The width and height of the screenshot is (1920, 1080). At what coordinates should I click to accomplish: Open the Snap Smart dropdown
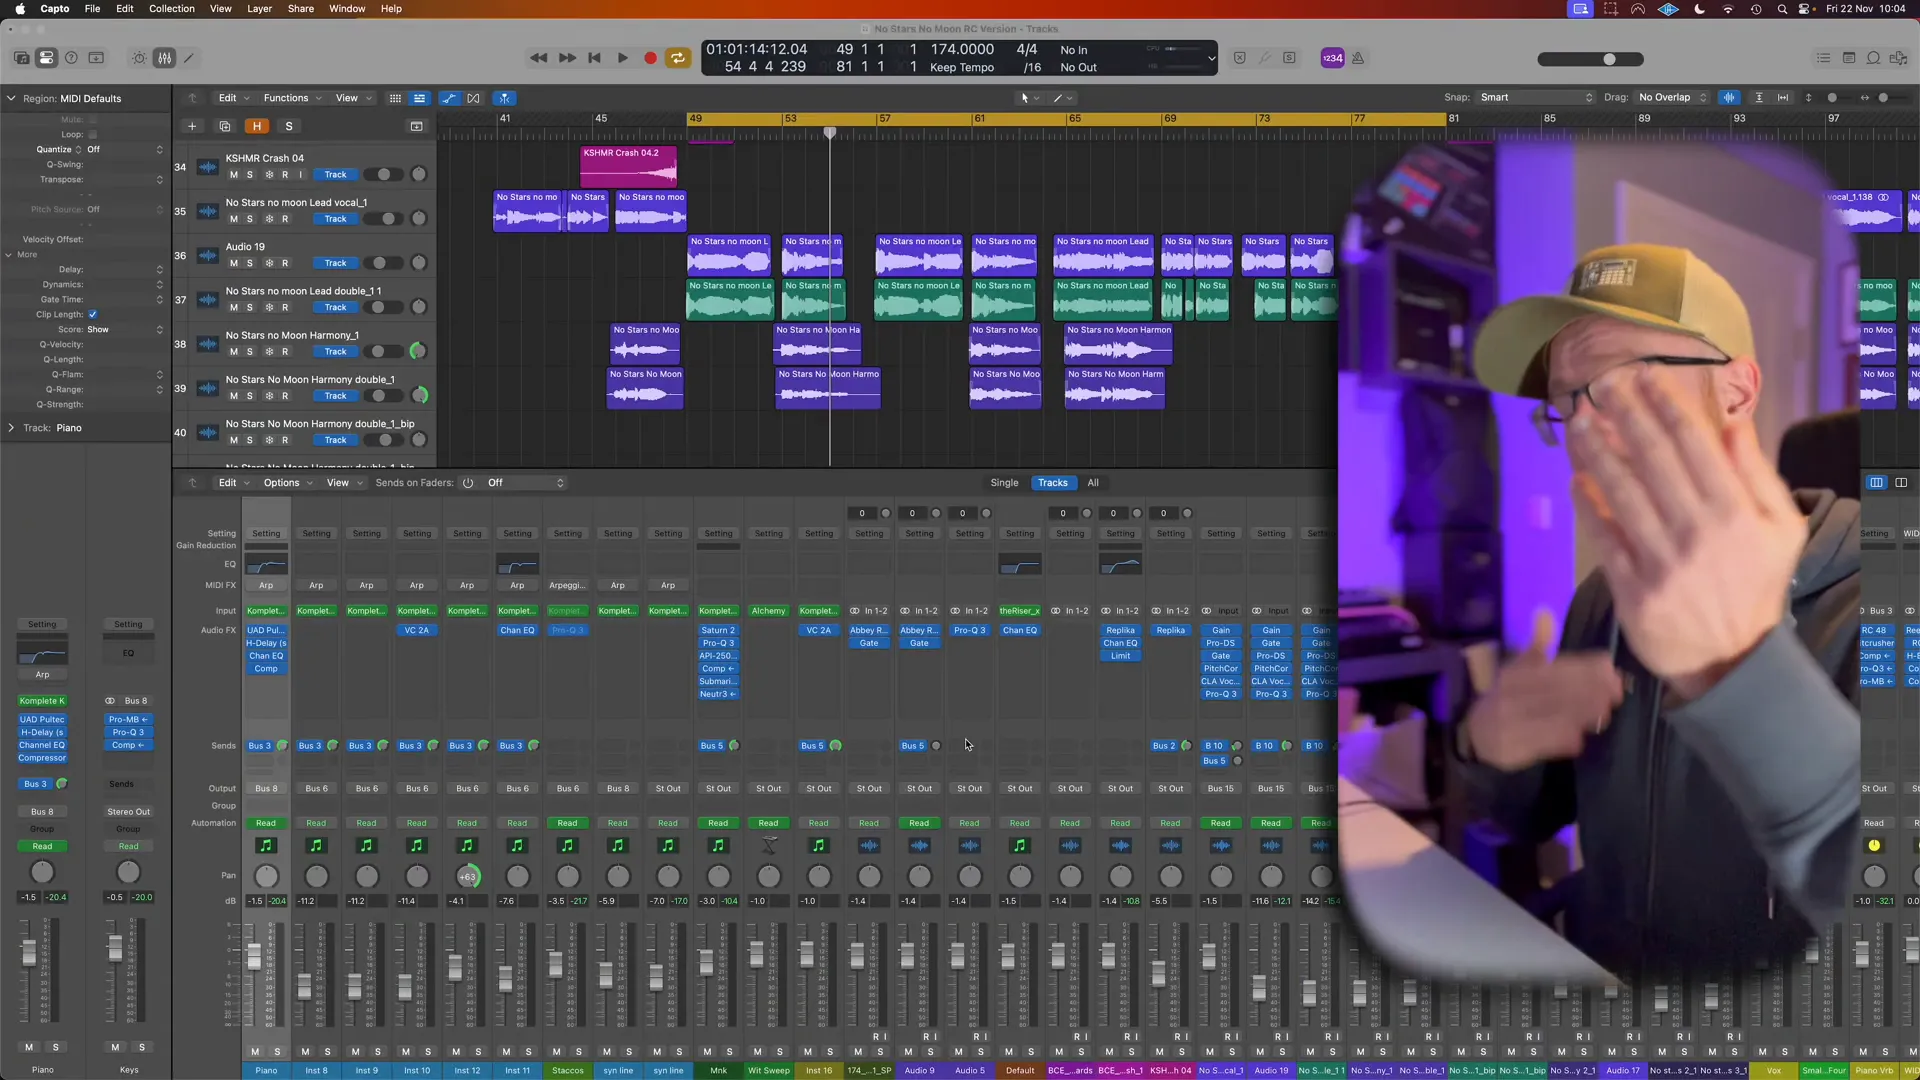(x=1536, y=97)
